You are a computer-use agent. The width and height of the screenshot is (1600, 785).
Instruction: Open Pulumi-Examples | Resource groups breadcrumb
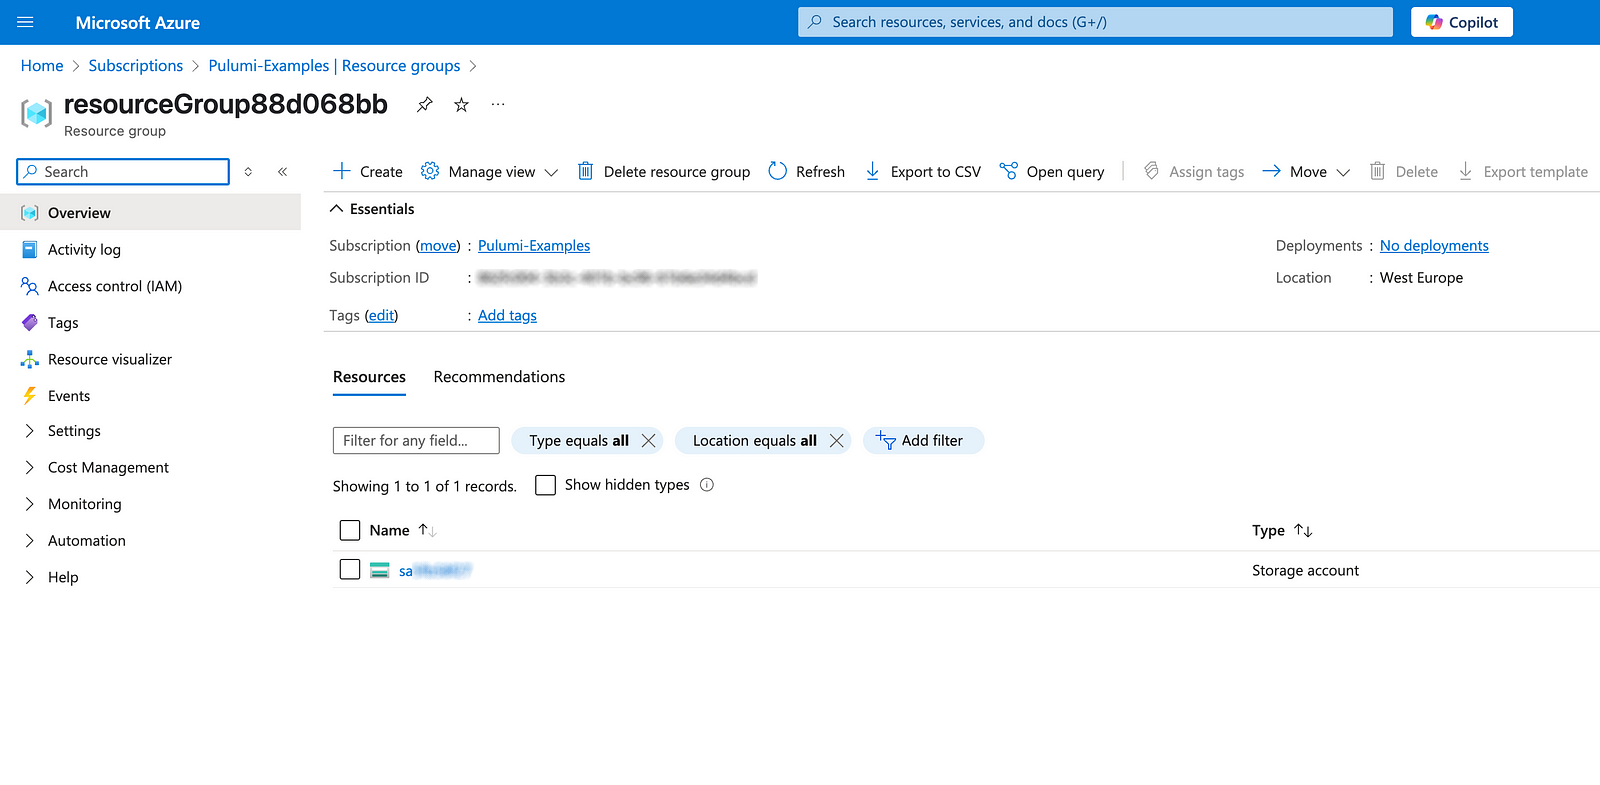334,66
